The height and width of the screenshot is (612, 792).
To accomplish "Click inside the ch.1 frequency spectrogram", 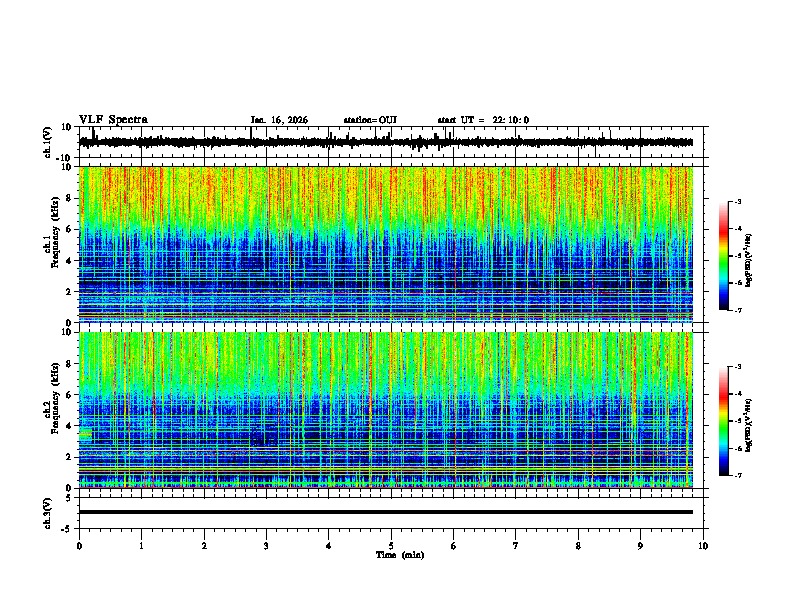I will tap(386, 244).
